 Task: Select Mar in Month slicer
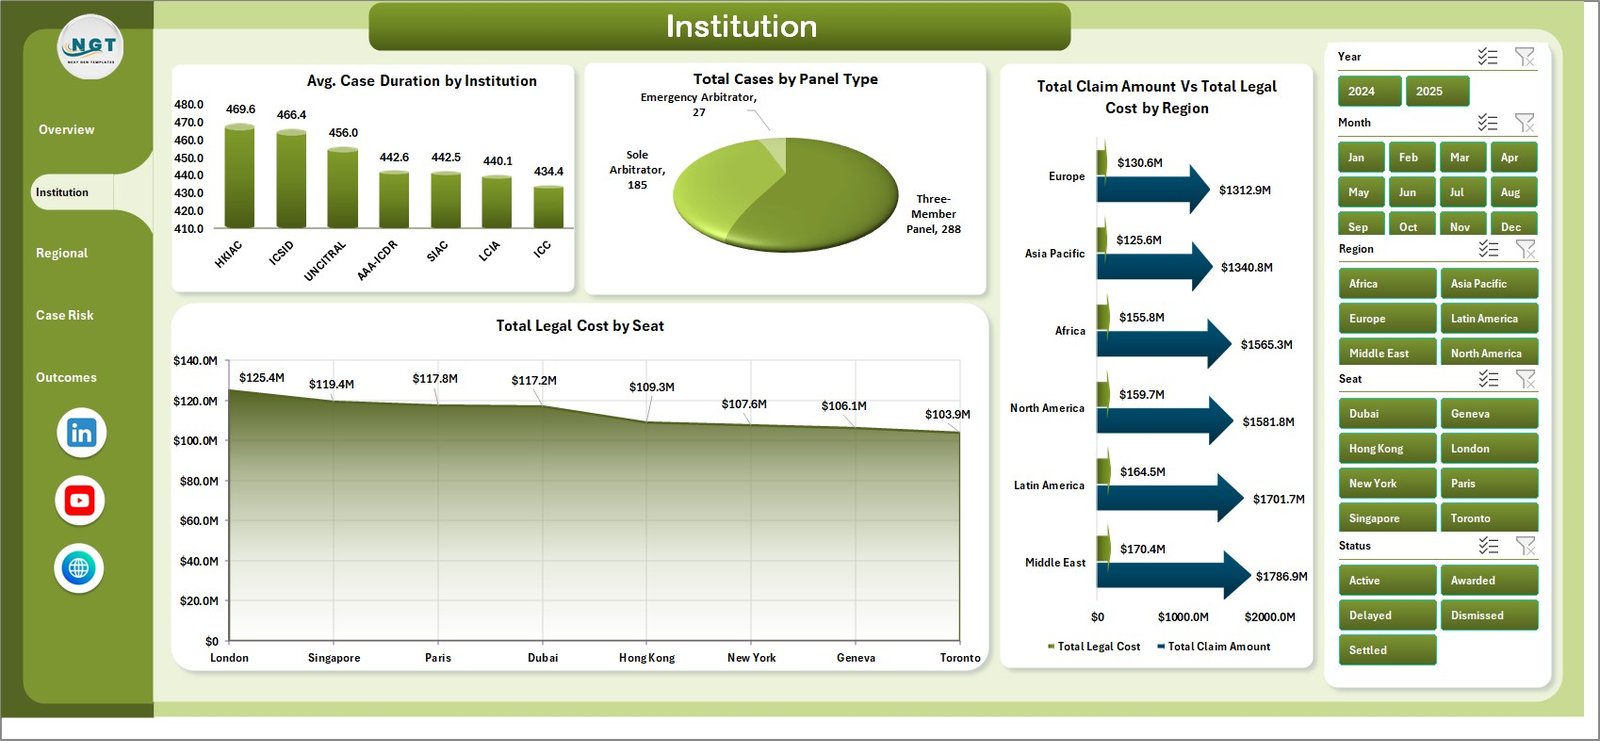pyautogui.click(x=1463, y=157)
